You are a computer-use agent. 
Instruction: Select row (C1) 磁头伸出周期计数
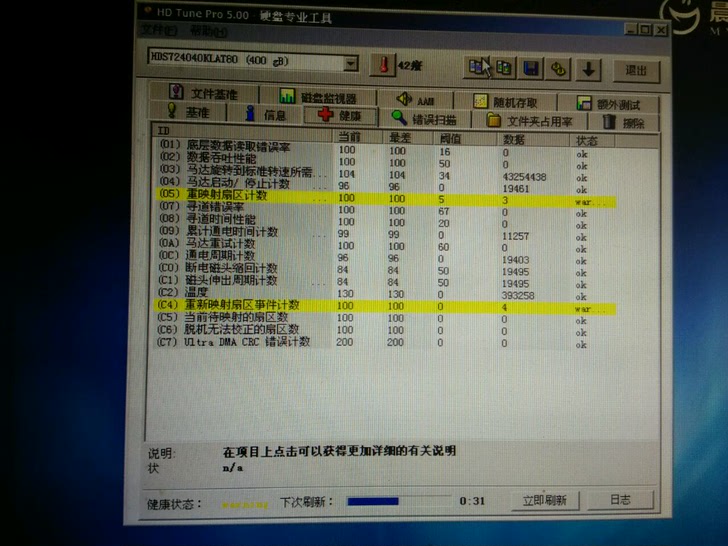[384, 282]
